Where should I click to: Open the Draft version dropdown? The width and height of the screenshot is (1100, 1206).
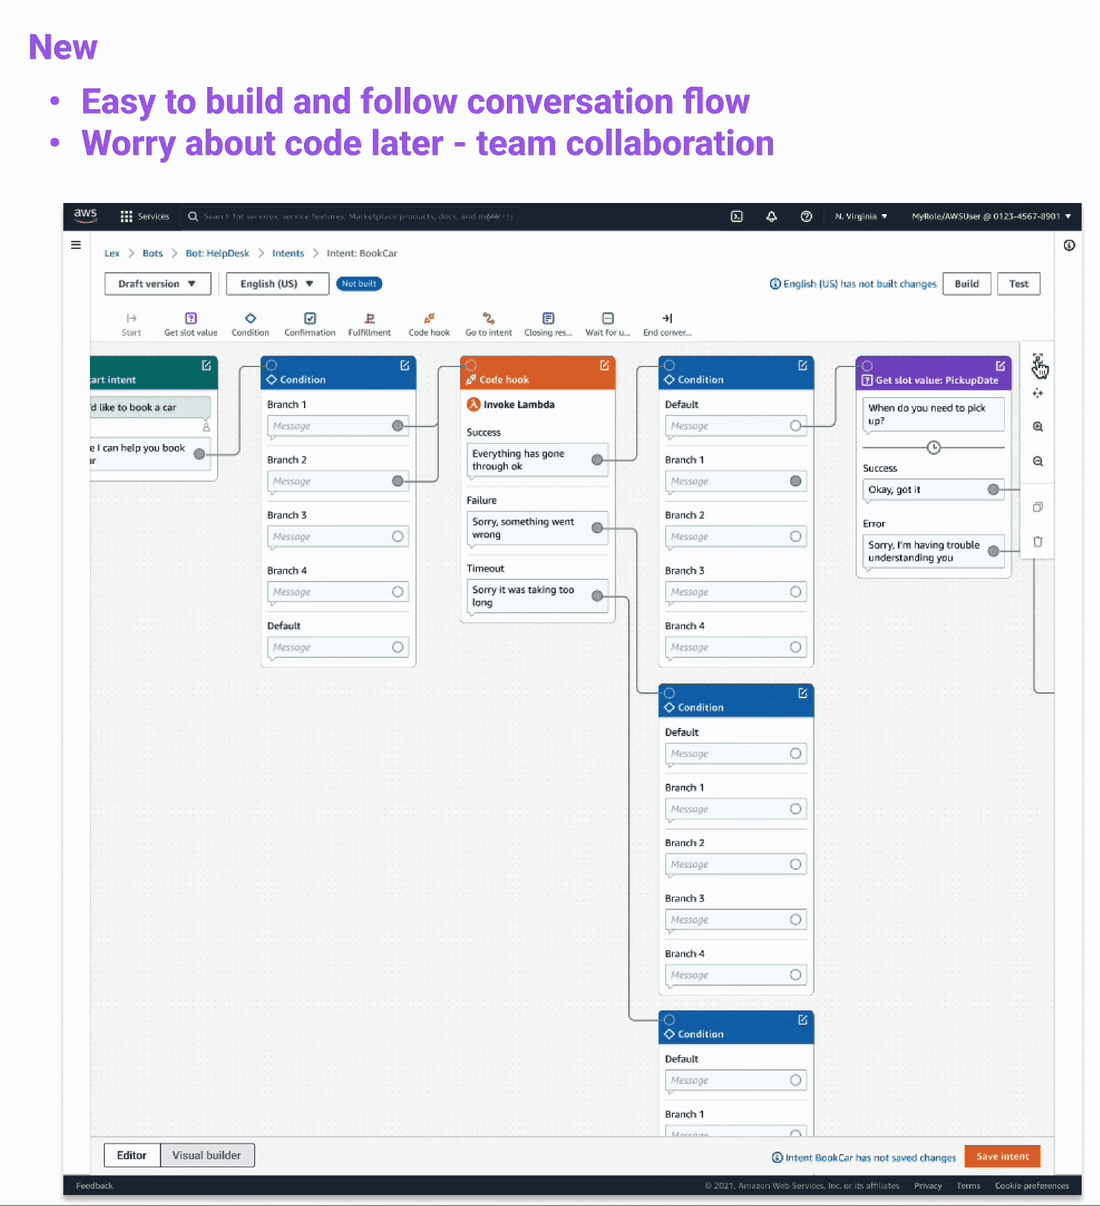click(x=158, y=284)
